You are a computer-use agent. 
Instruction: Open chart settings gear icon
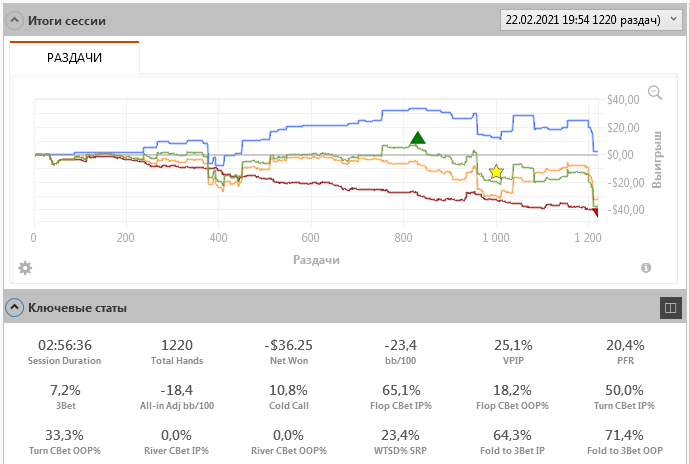tap(25, 268)
